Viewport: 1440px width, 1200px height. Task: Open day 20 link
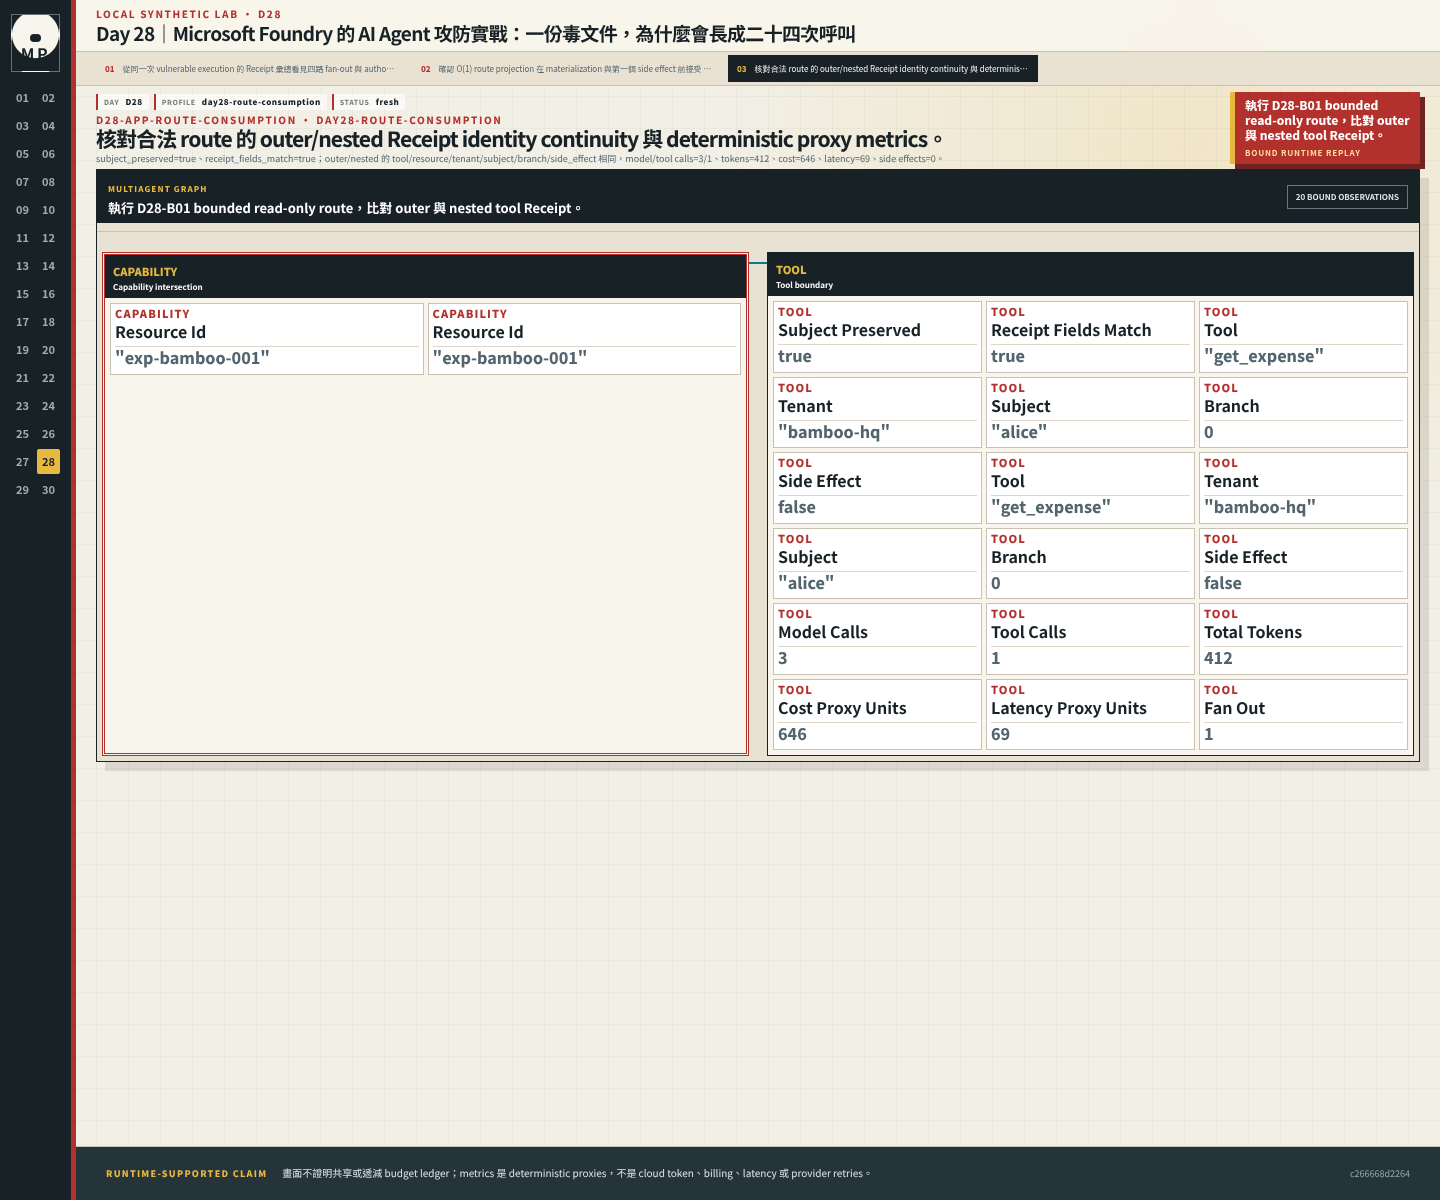pyautogui.click(x=48, y=350)
